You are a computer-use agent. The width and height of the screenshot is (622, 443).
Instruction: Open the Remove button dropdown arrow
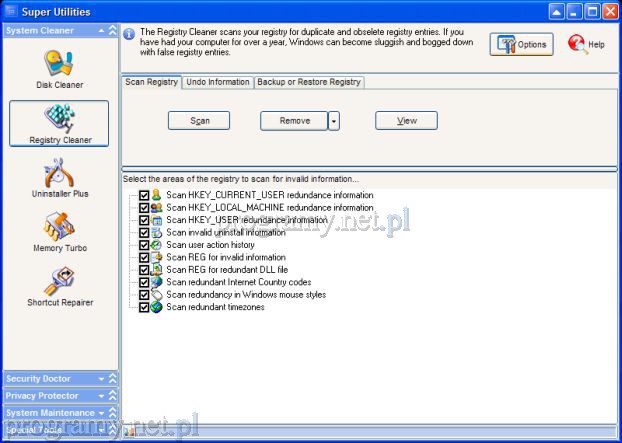[334, 121]
